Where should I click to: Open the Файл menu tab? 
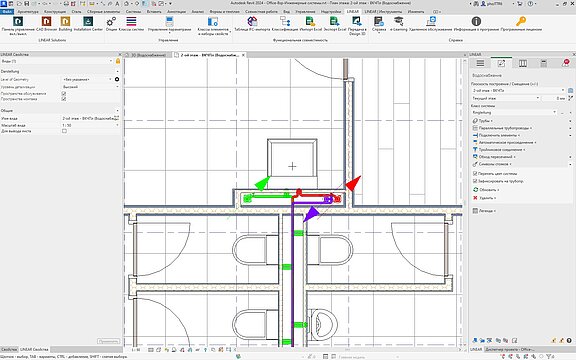7,12
